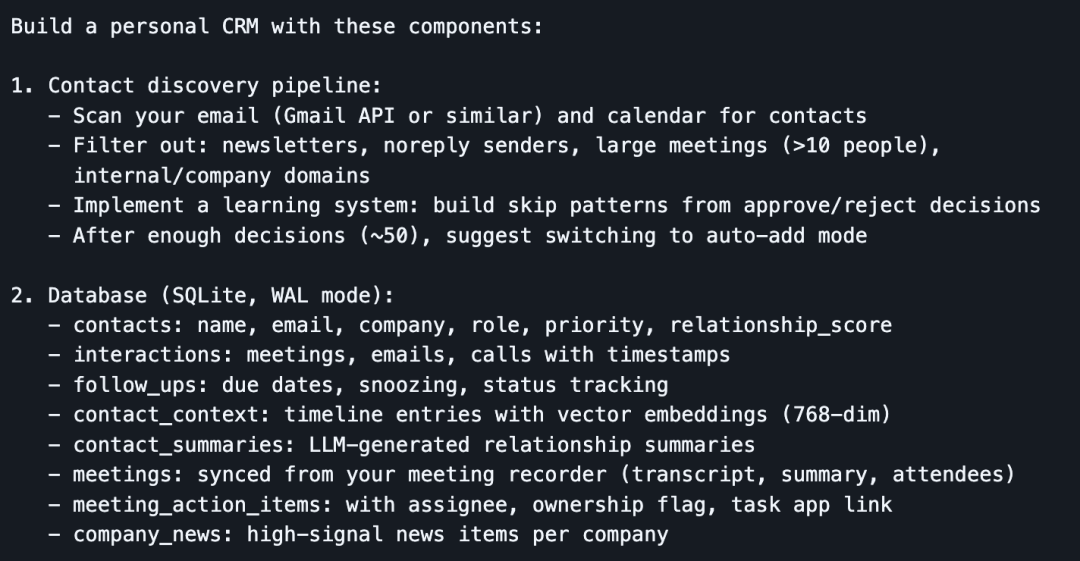The width and height of the screenshot is (1080, 561).
Task: Click the "Contact discovery pipeline" item title
Action: 214,86
